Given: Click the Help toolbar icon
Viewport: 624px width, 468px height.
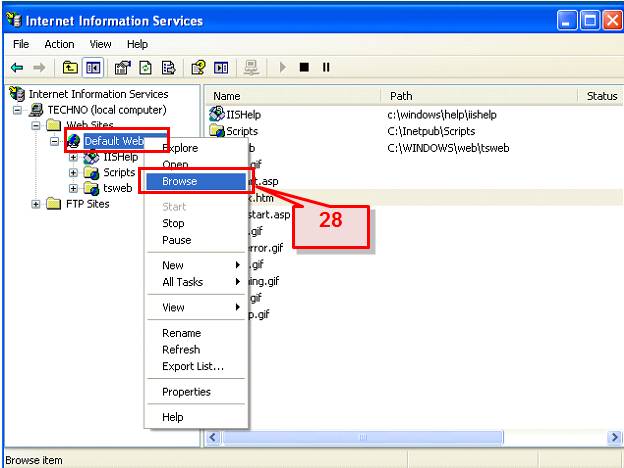Looking at the screenshot, I should (x=198, y=67).
